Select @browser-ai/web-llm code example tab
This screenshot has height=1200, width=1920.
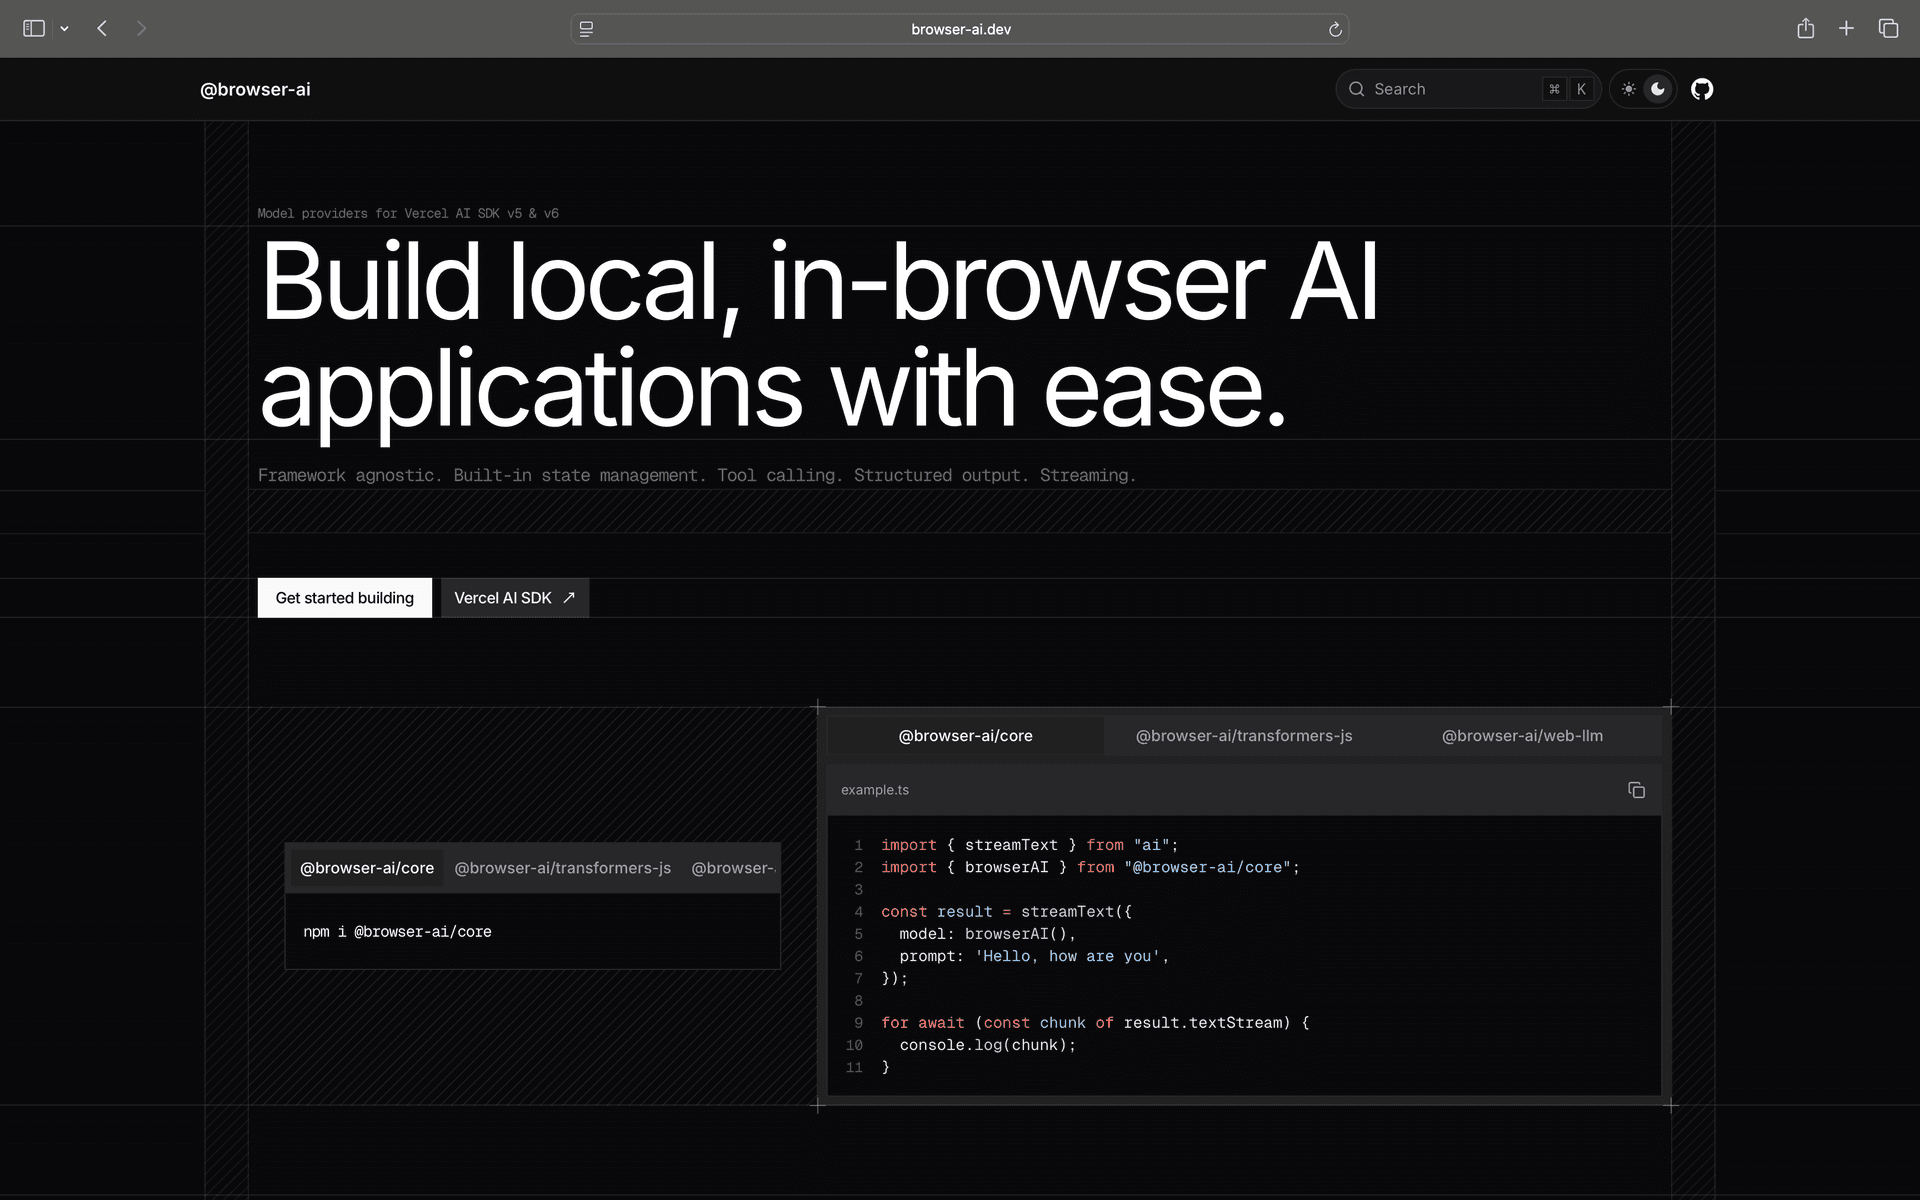tap(1521, 736)
